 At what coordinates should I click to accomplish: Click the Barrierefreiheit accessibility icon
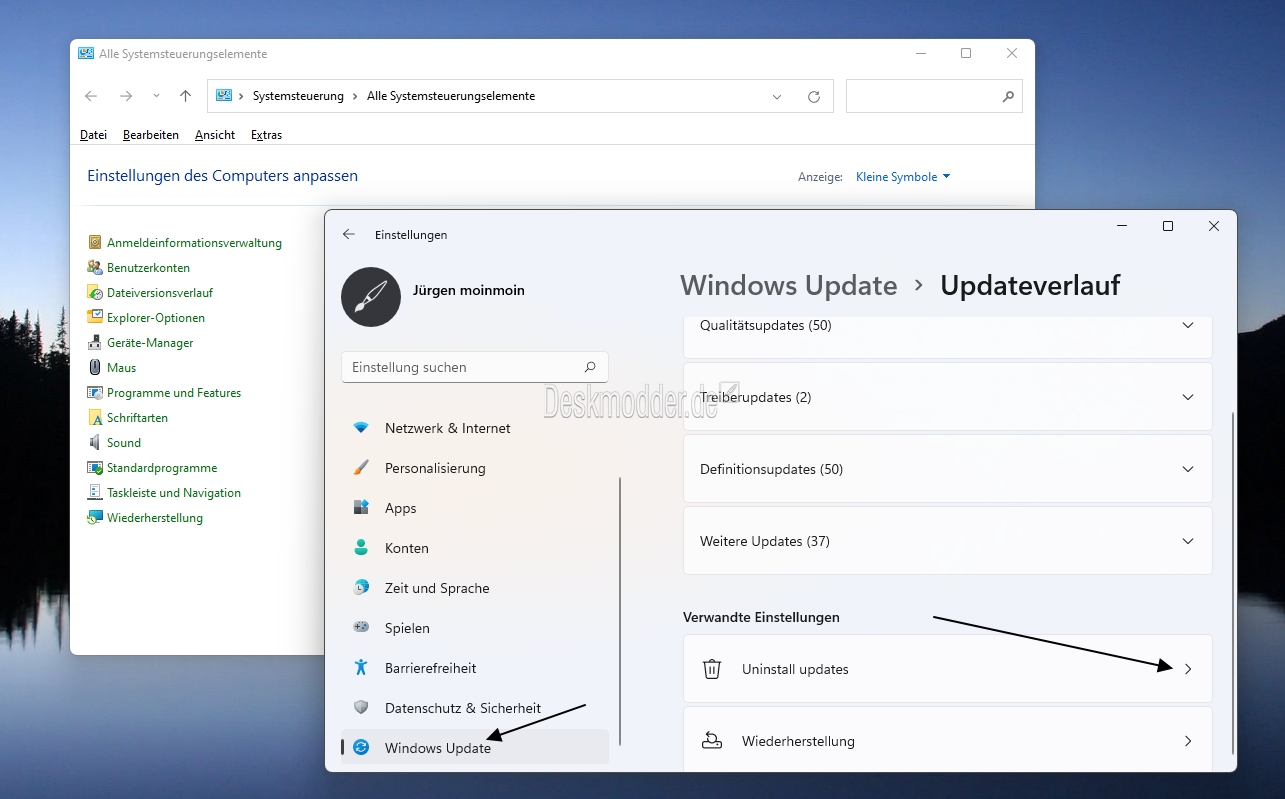click(361, 667)
